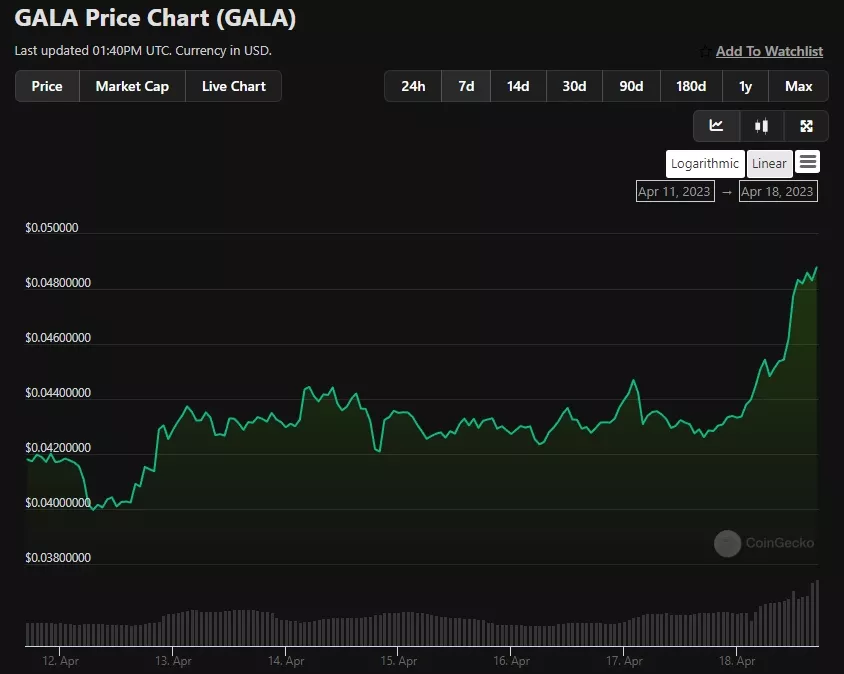Switch to line chart view icon
The image size is (844, 674).
tap(717, 126)
